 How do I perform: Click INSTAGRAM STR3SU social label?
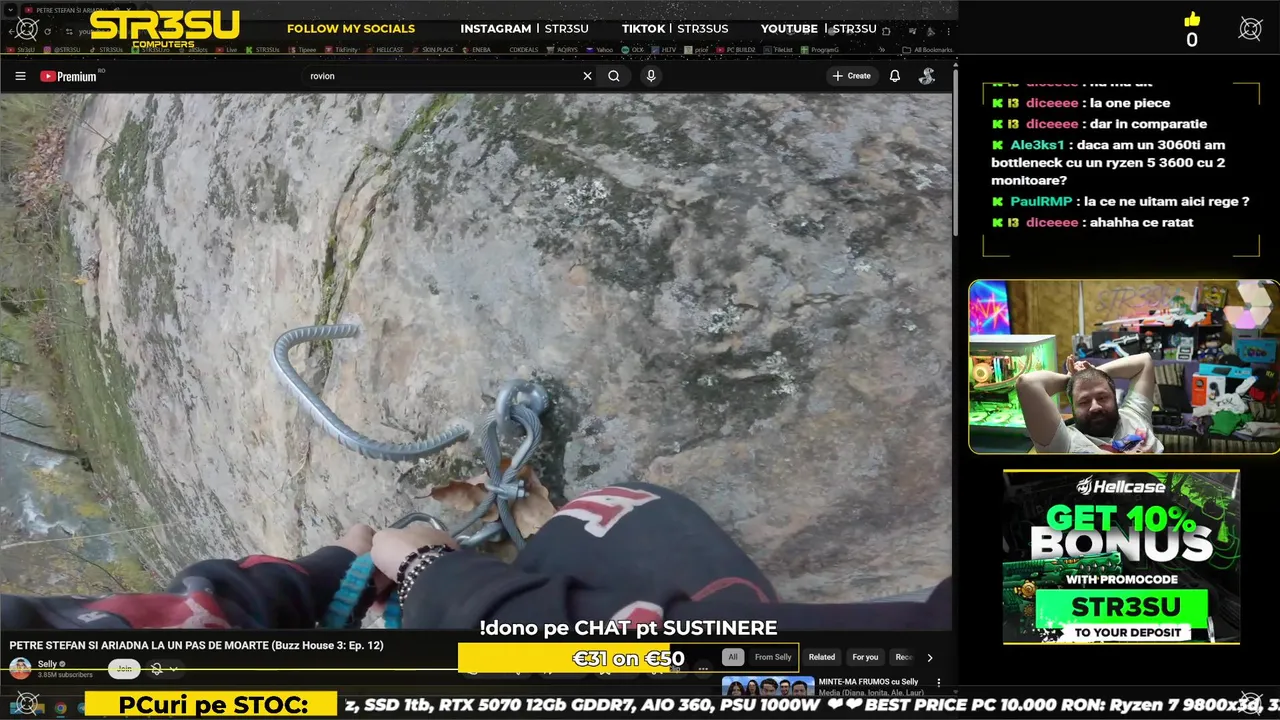tap(524, 28)
